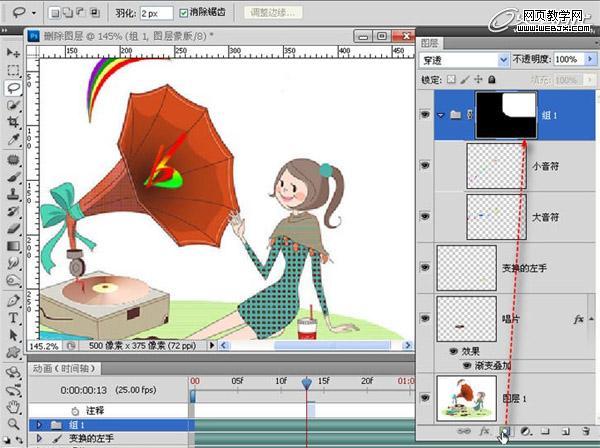Click the add layer mask icon

coord(505,431)
